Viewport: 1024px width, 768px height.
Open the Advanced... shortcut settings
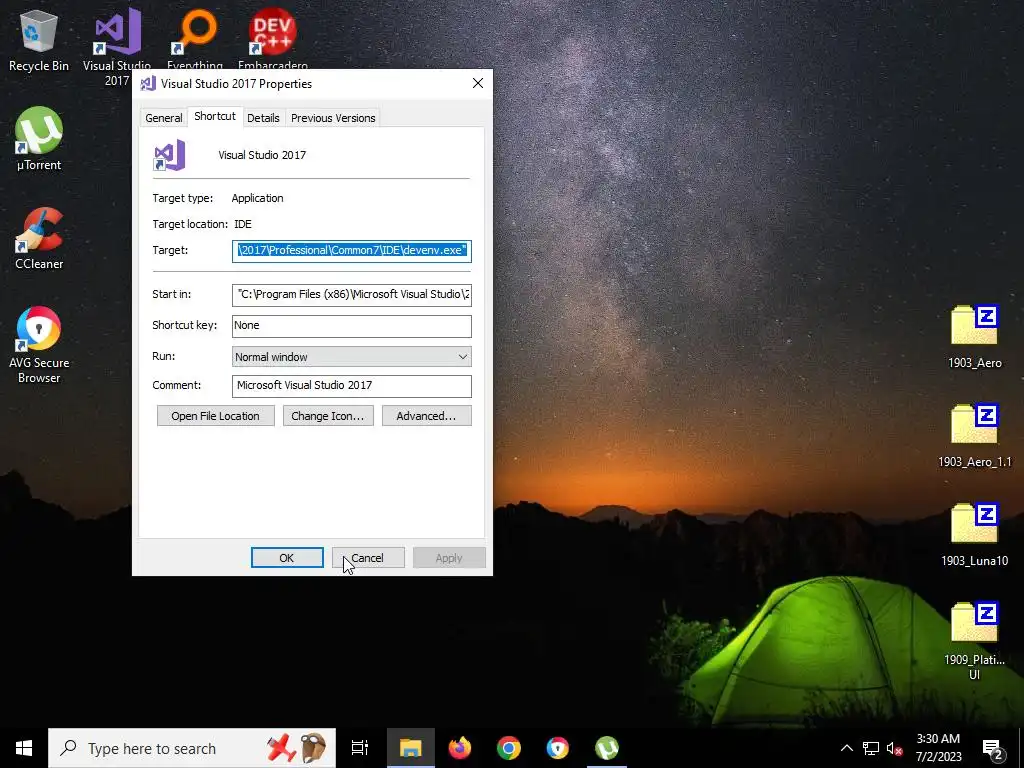point(426,416)
